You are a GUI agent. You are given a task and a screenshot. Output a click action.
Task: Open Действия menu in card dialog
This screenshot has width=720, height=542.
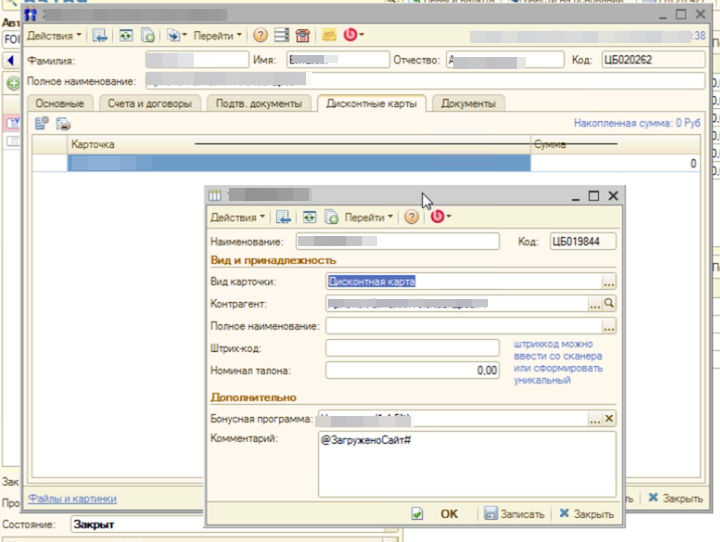pyautogui.click(x=237, y=217)
